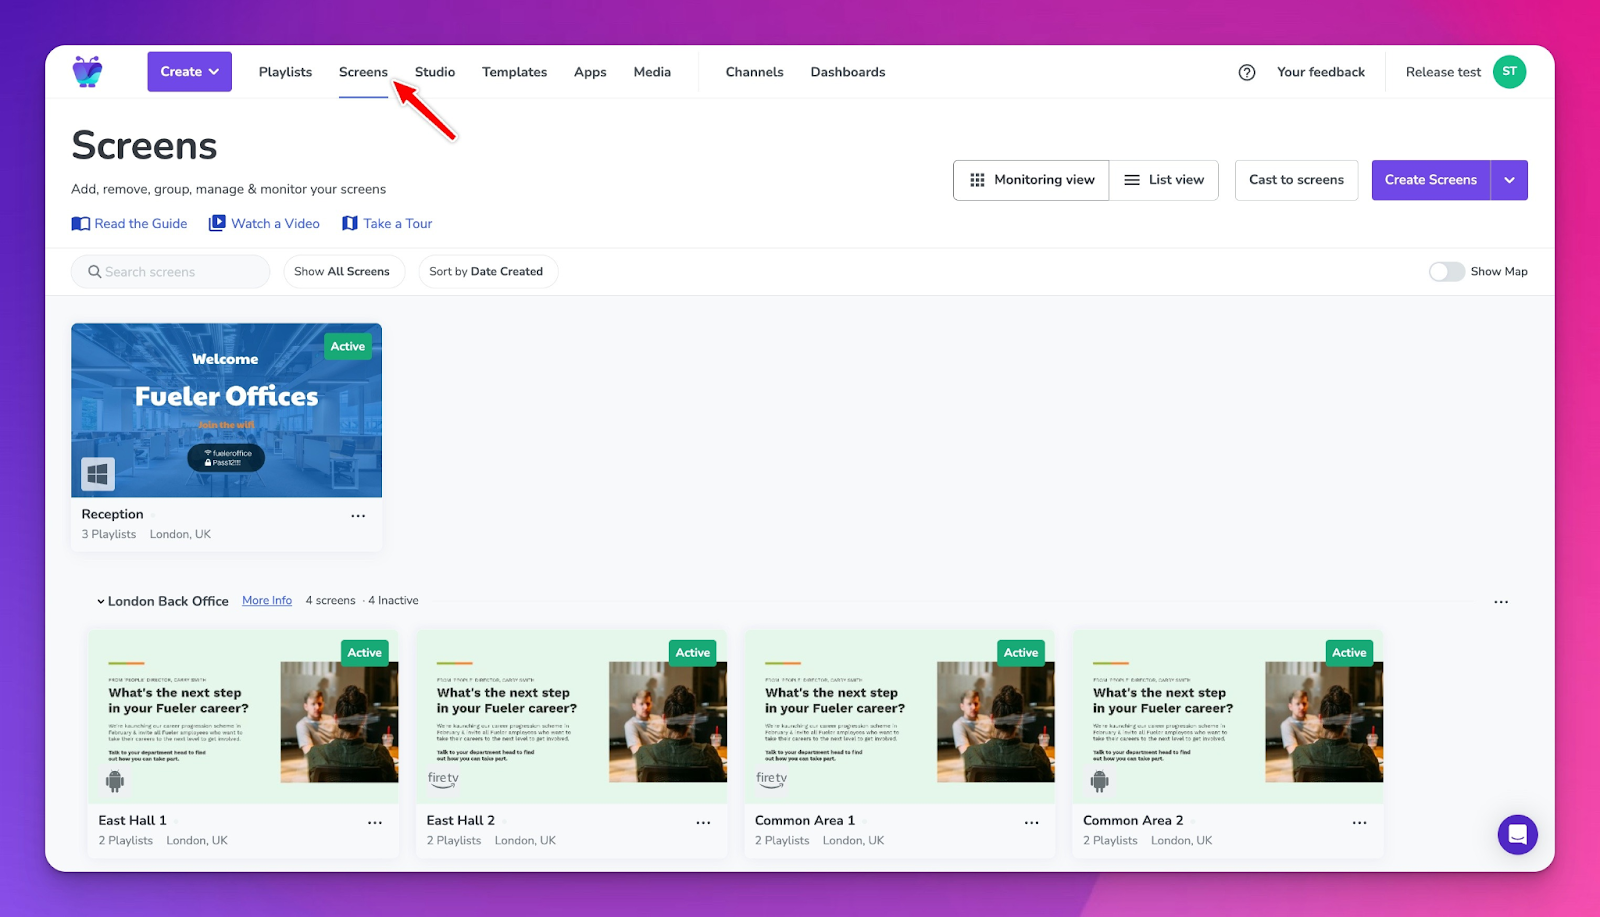Open the help question mark icon
The width and height of the screenshot is (1600, 917).
point(1246,72)
